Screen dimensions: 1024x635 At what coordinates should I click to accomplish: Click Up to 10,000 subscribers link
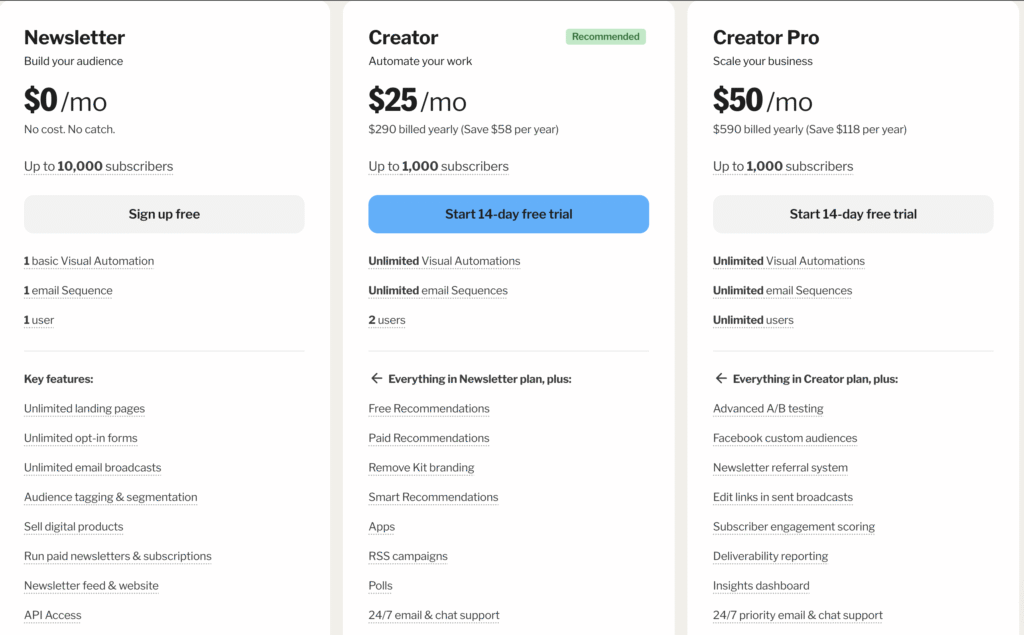point(98,166)
